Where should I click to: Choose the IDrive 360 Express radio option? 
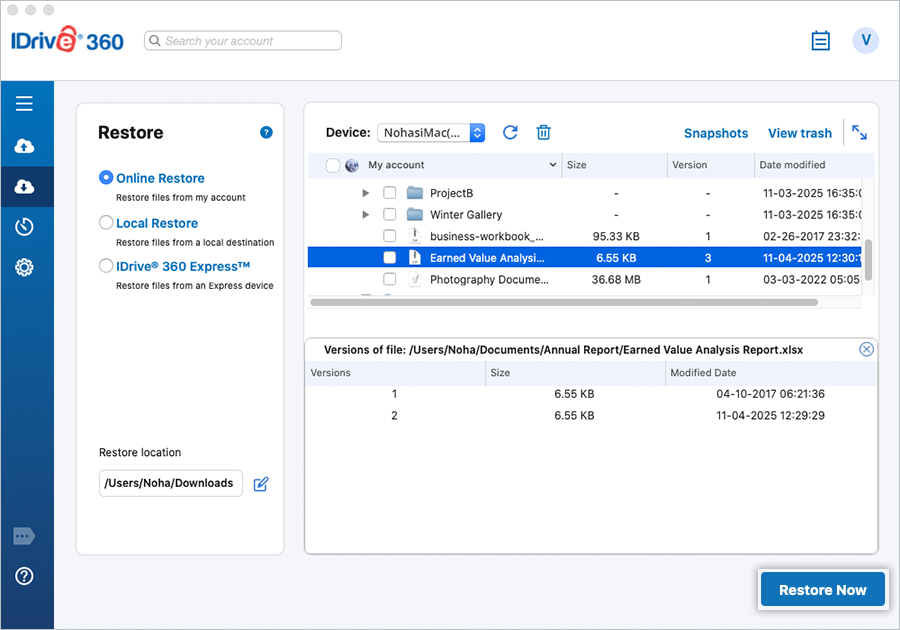pyautogui.click(x=106, y=266)
